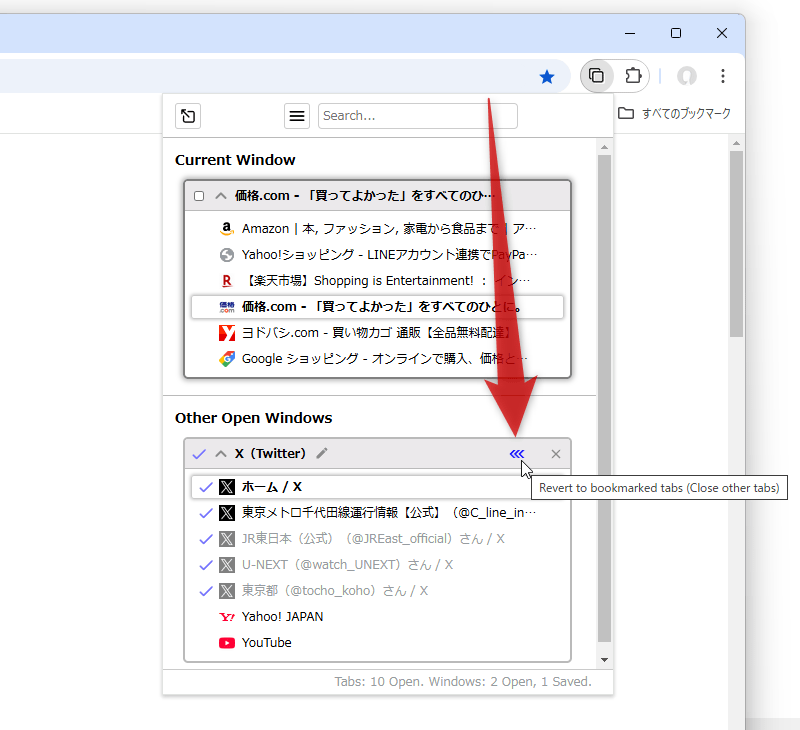This screenshot has width=800, height=730.
Task: Toggle bookmark check for ホーム / X
Action: [206, 487]
